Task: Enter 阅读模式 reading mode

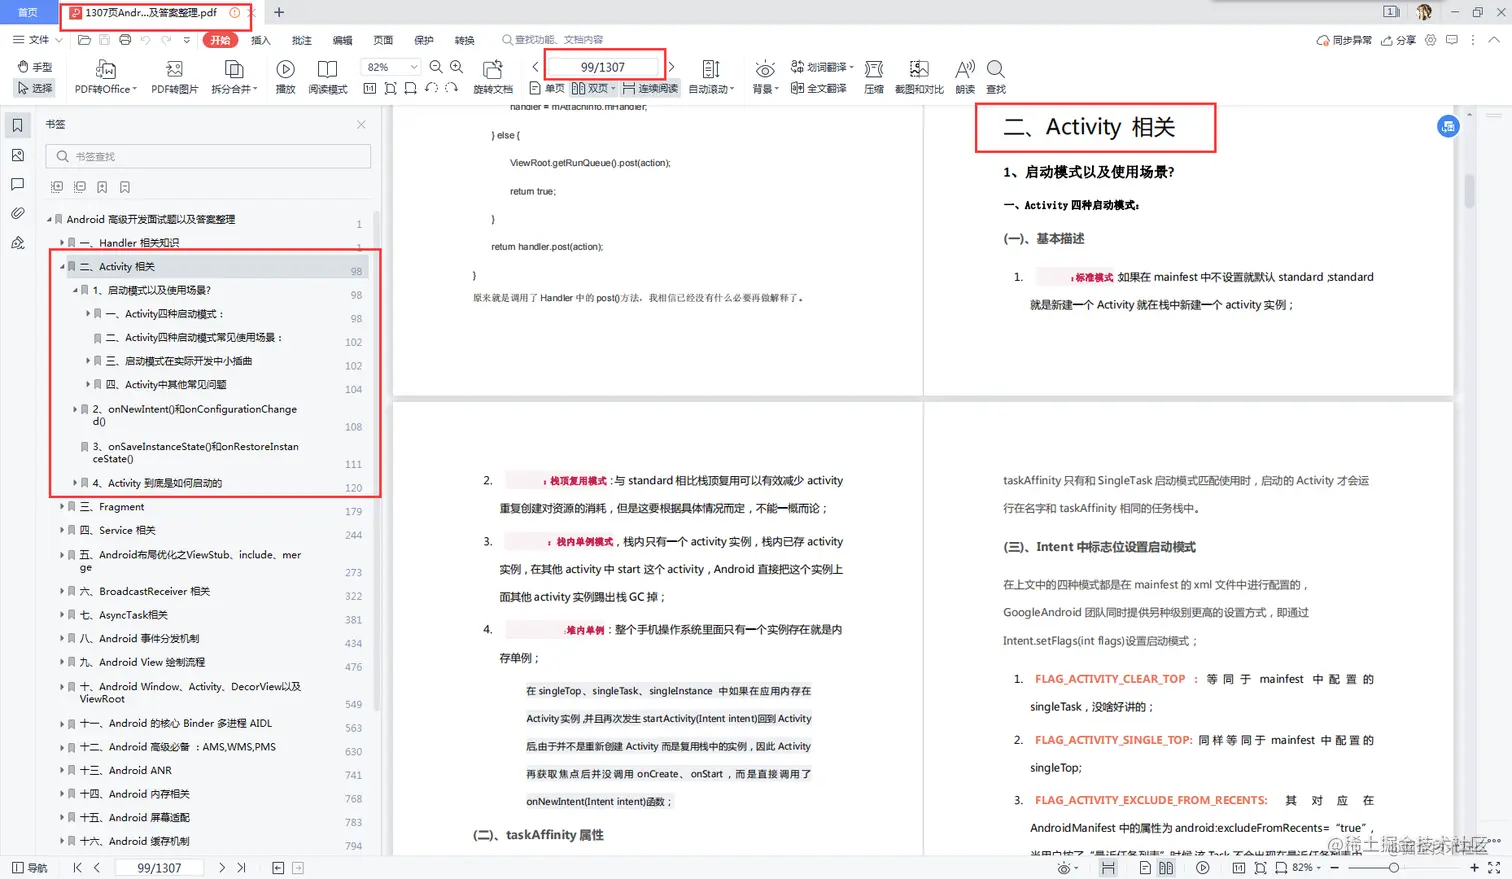Action: coord(327,77)
